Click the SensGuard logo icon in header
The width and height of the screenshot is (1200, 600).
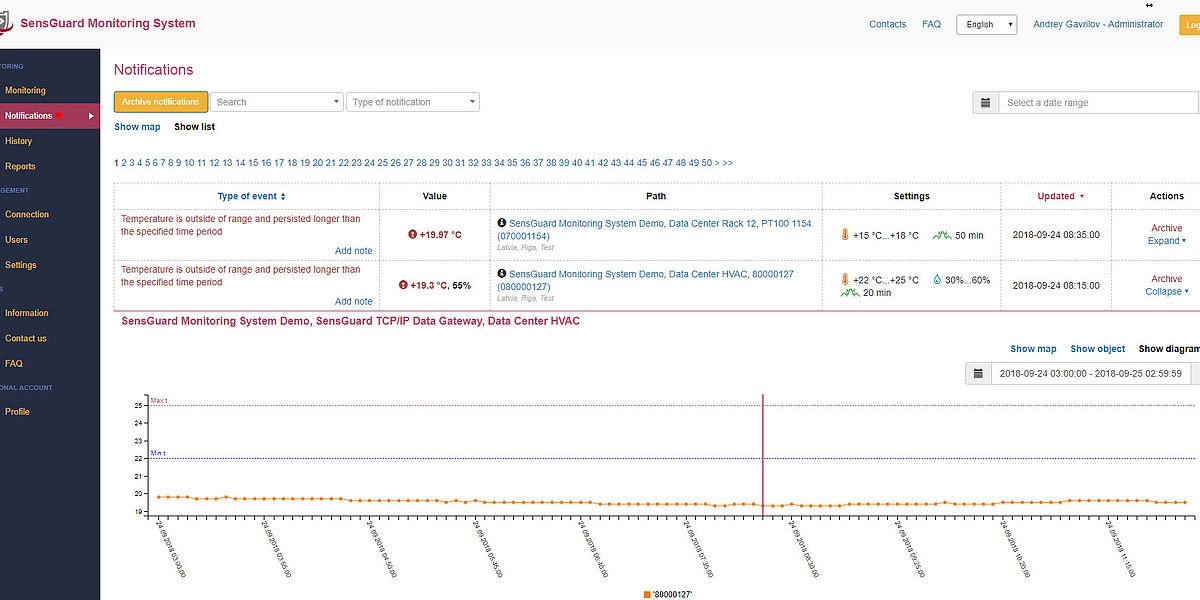pyautogui.click(x=5, y=25)
